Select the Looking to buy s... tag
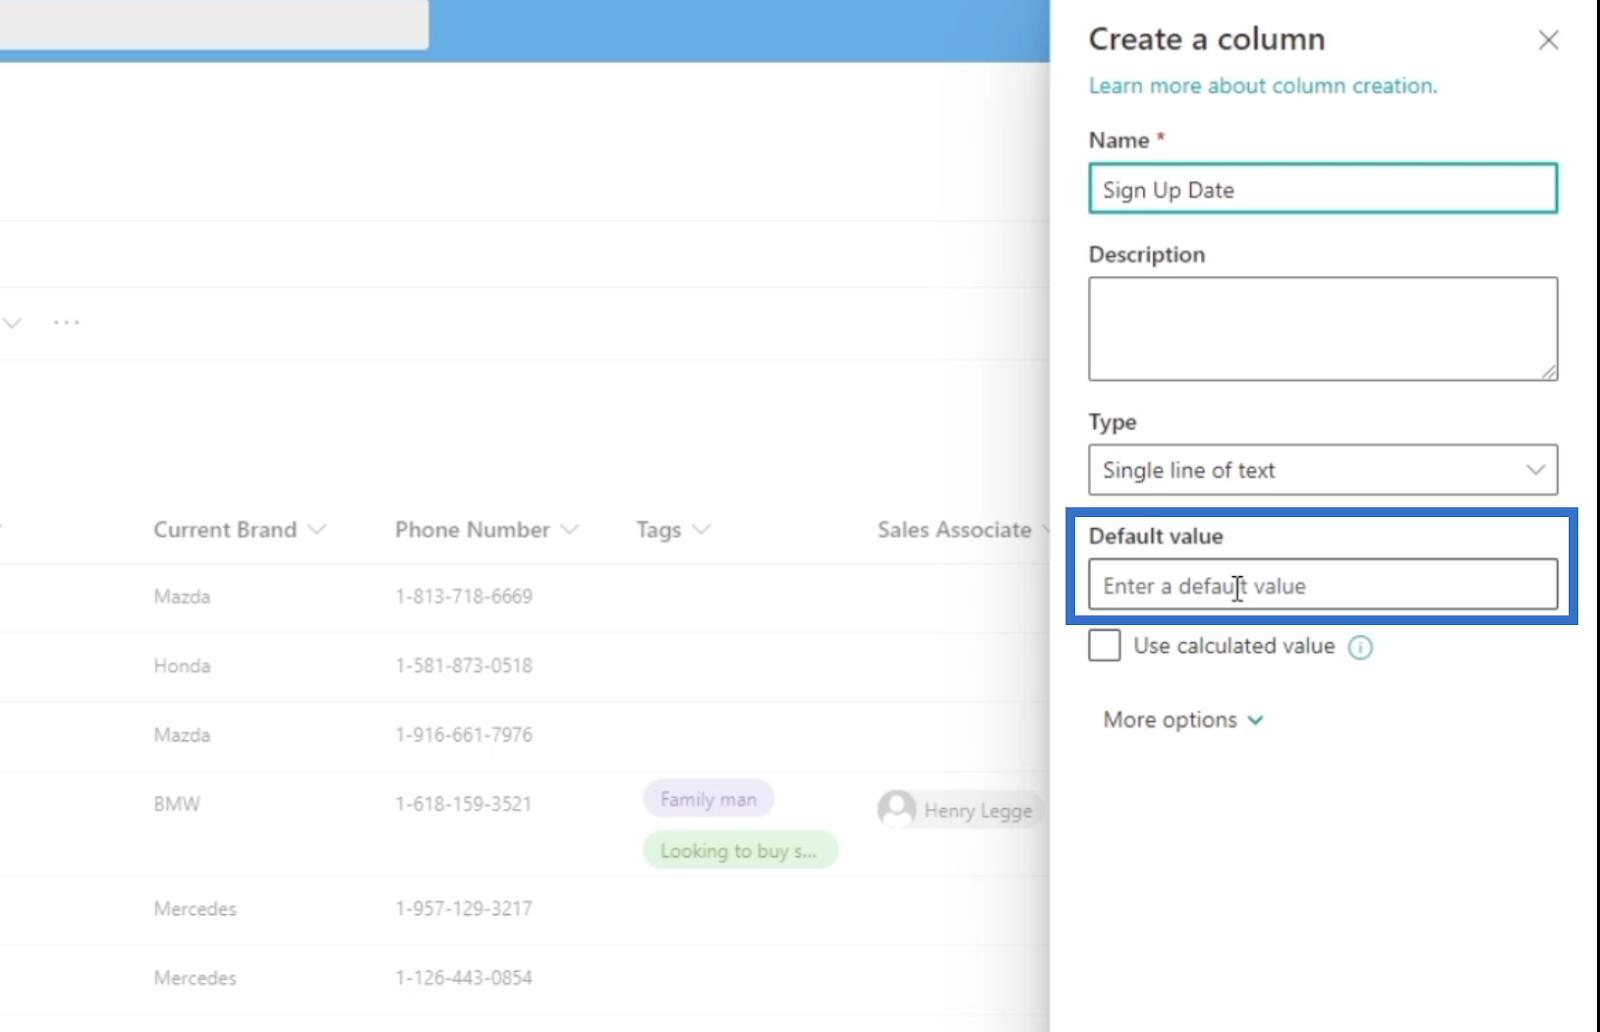The height and width of the screenshot is (1032, 1600). tap(740, 851)
